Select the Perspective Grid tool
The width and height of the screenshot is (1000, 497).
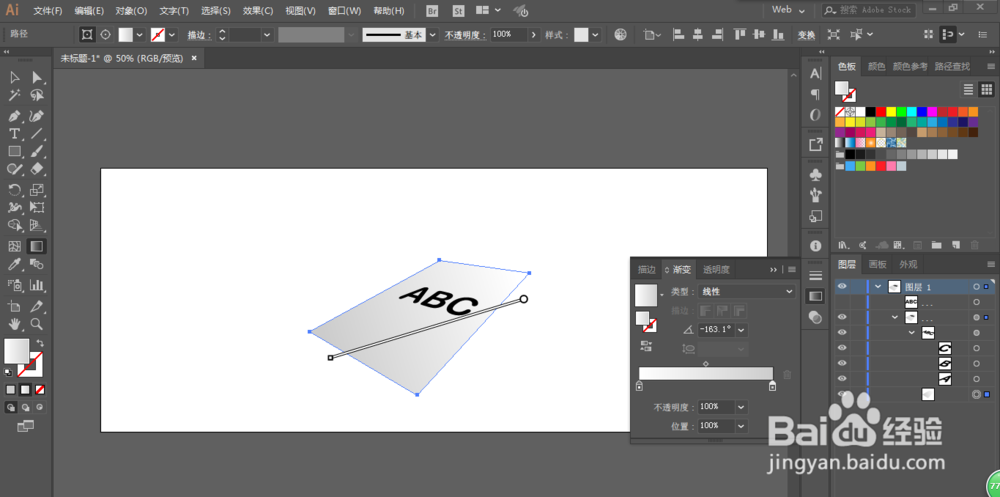tap(37, 225)
